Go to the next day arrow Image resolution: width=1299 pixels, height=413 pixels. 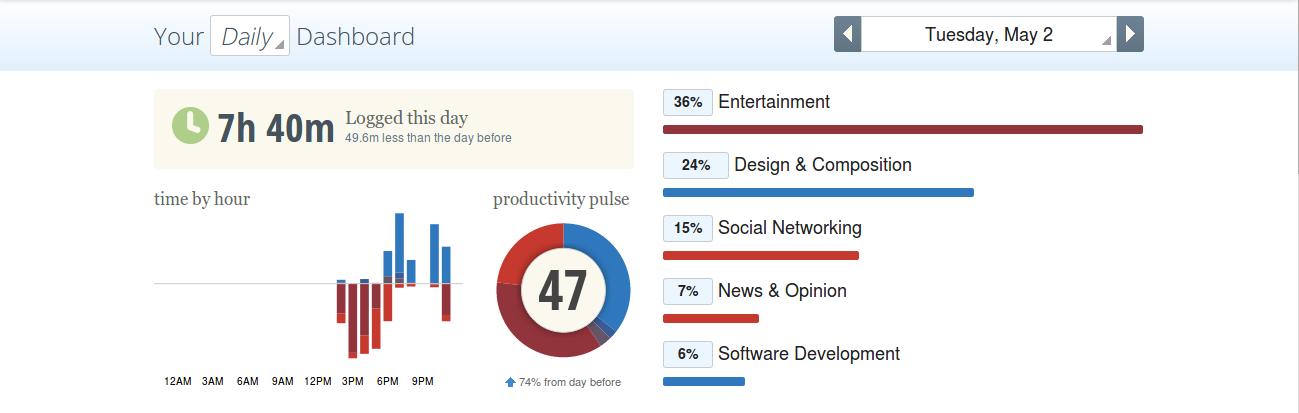[x=1130, y=35]
